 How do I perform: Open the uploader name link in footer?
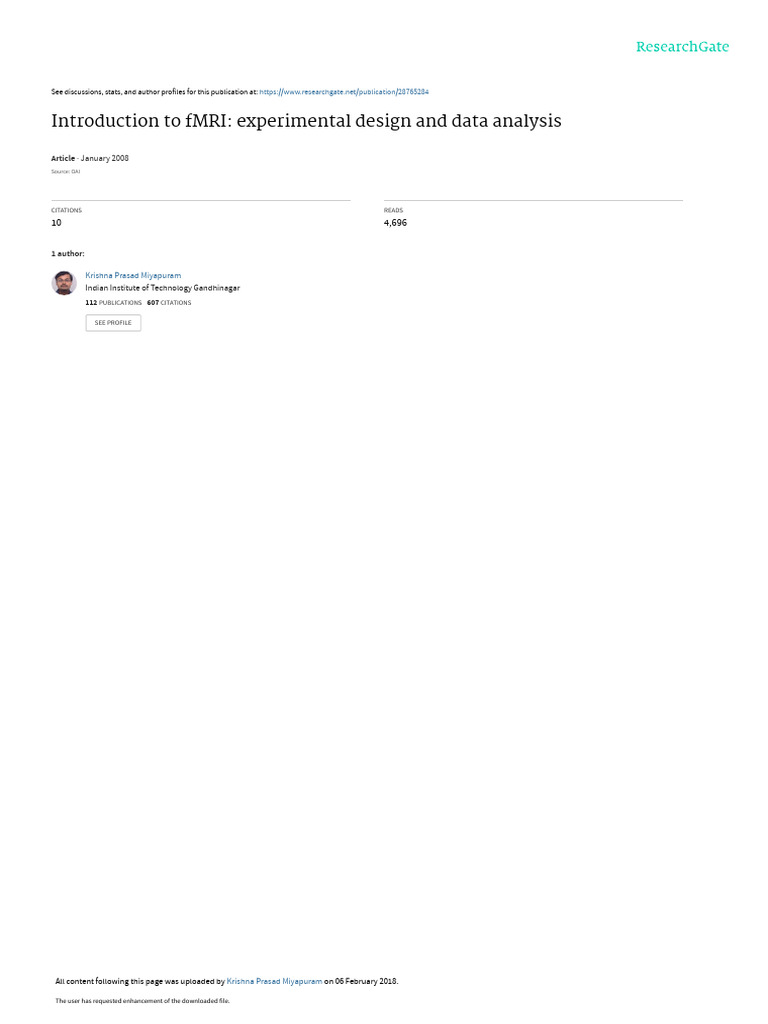click(274, 981)
